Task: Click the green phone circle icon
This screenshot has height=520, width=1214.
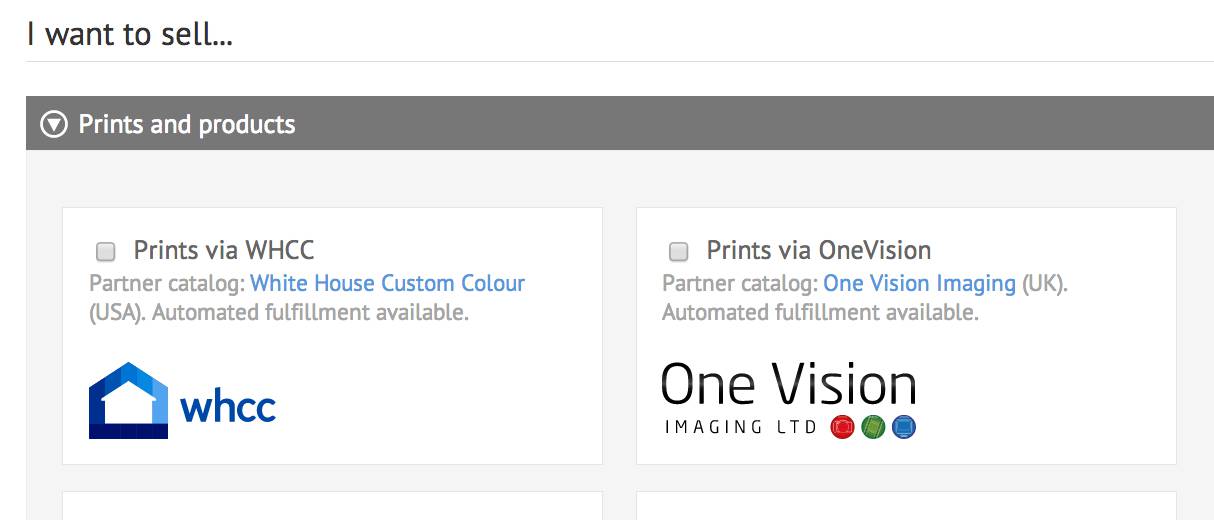Action: (x=873, y=428)
